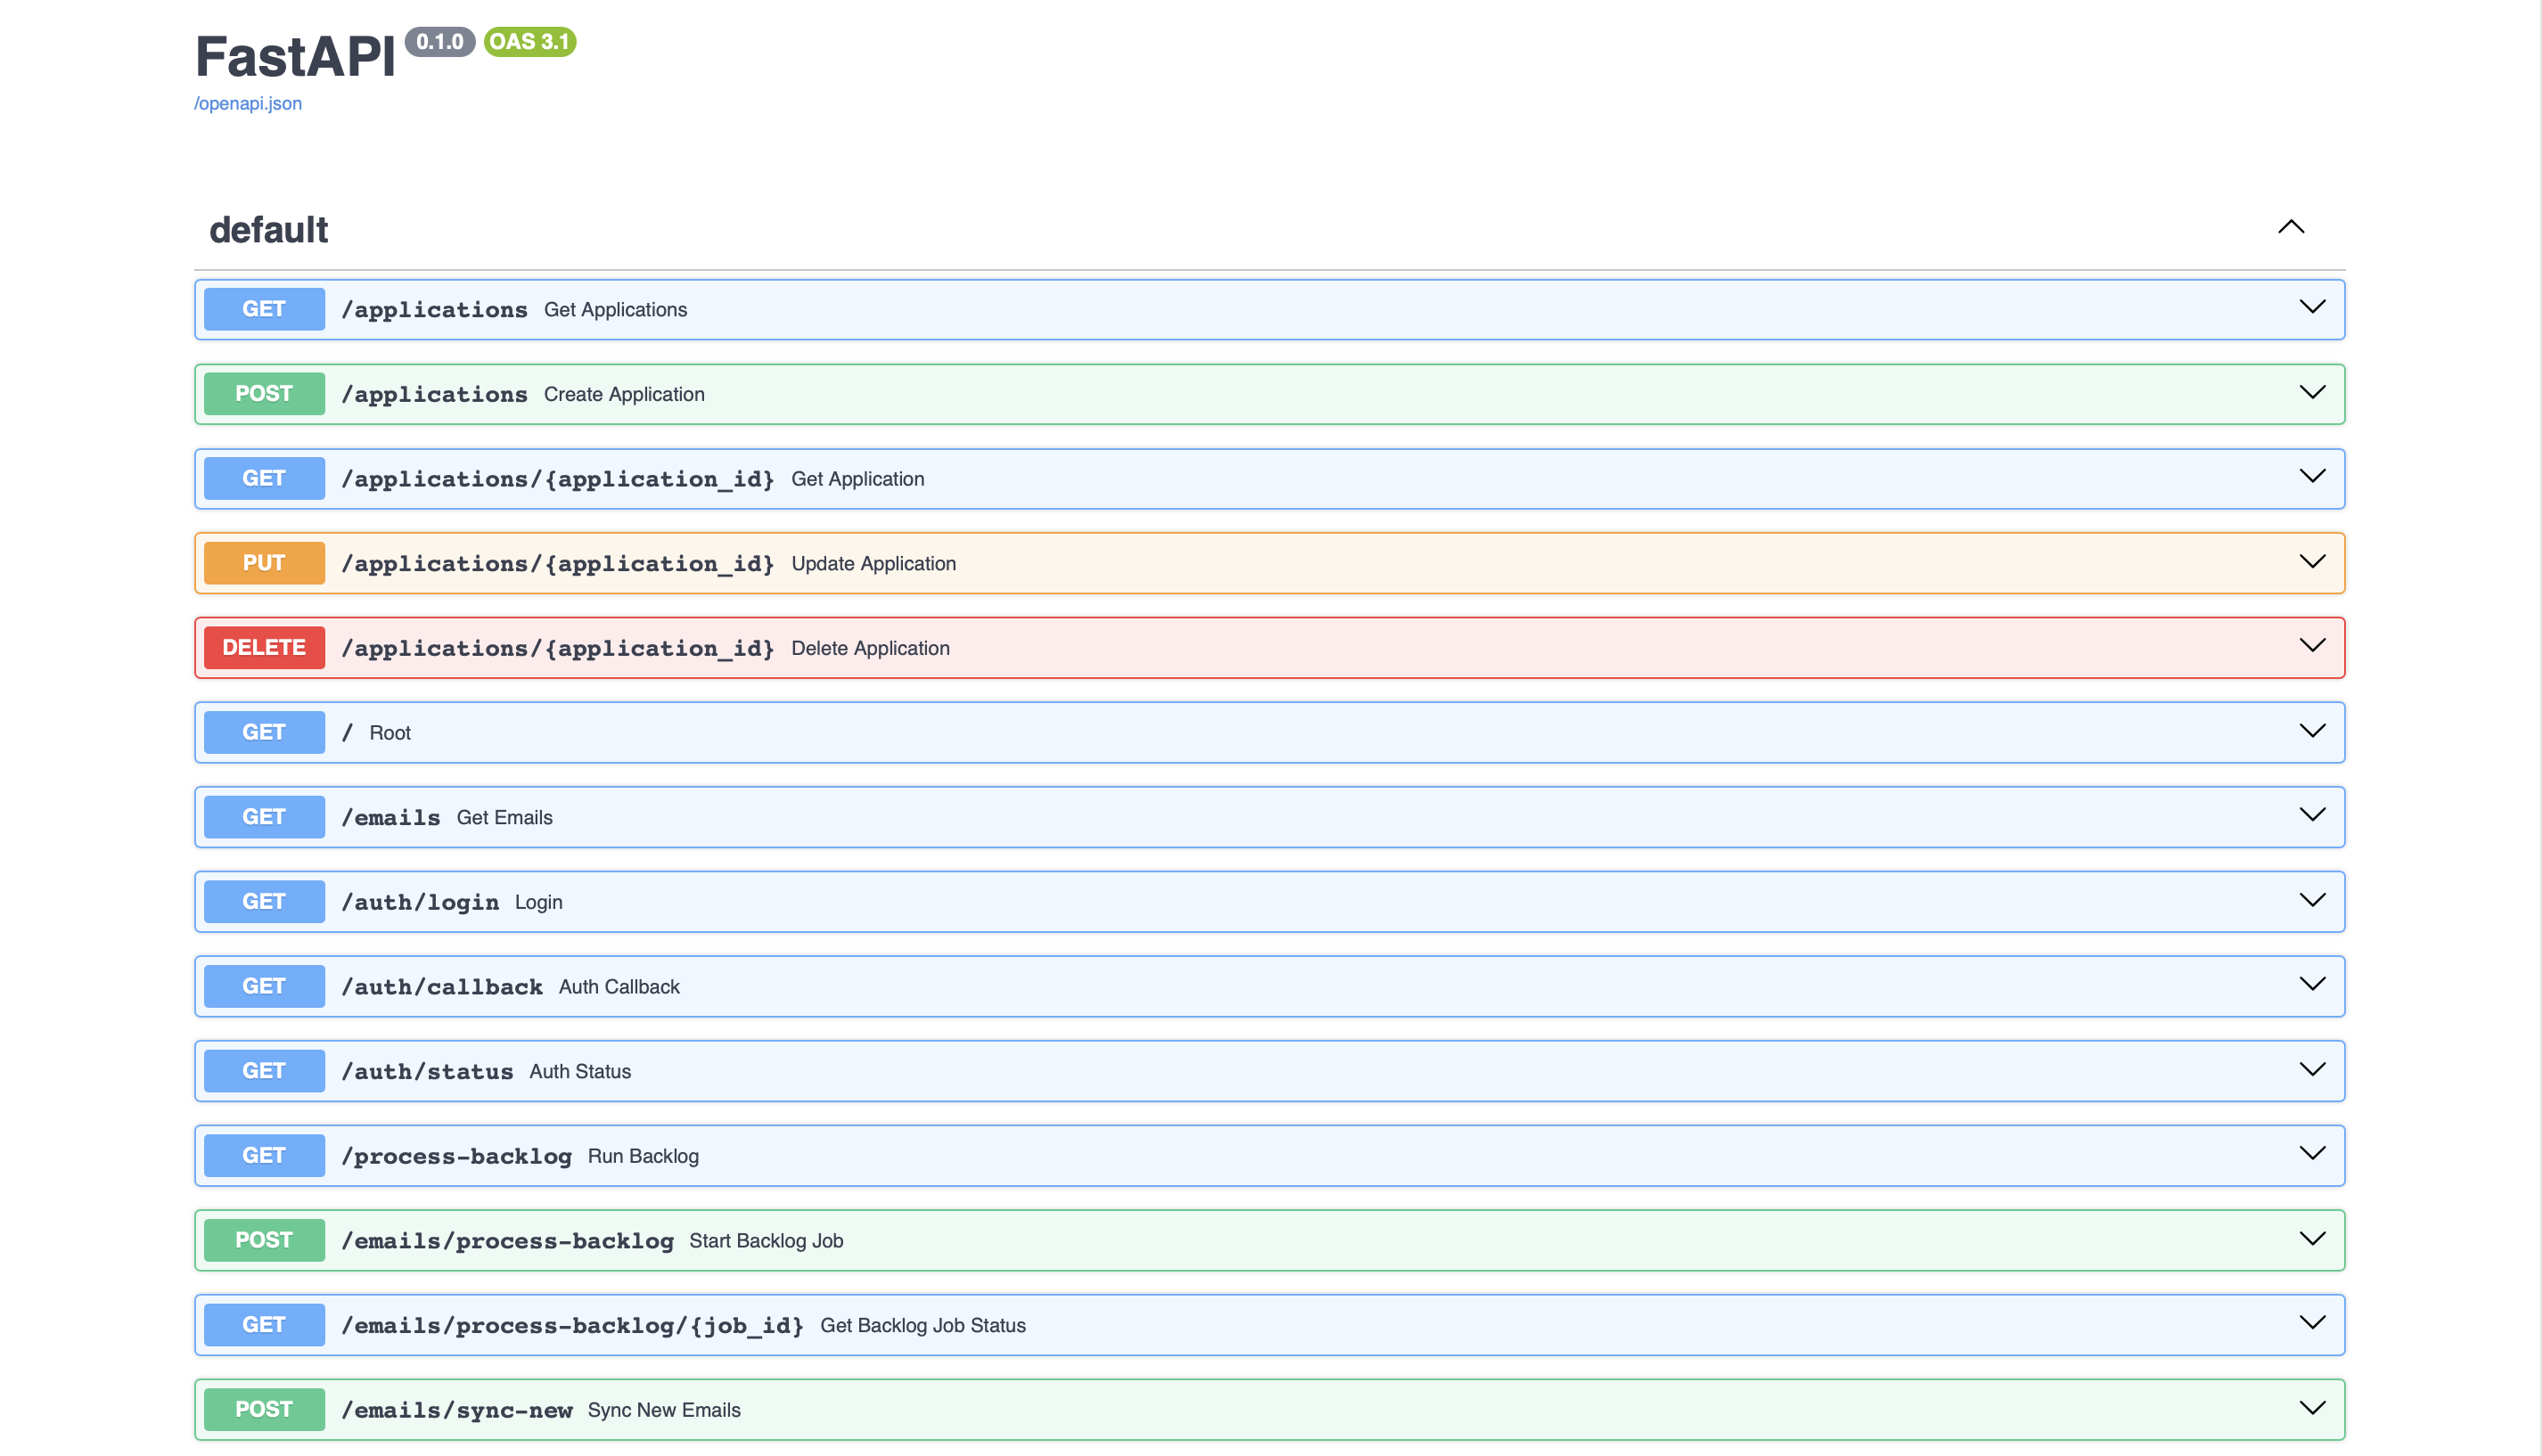Click the default section heading
Image resolution: width=2542 pixels, height=1456 pixels.
[x=268, y=230]
